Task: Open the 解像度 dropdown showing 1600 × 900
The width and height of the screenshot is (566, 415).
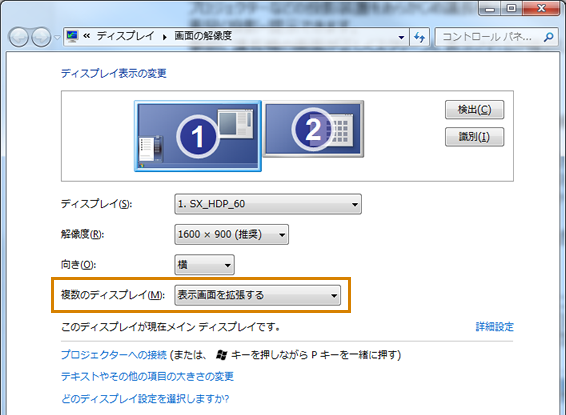Action: pyautogui.click(x=231, y=235)
